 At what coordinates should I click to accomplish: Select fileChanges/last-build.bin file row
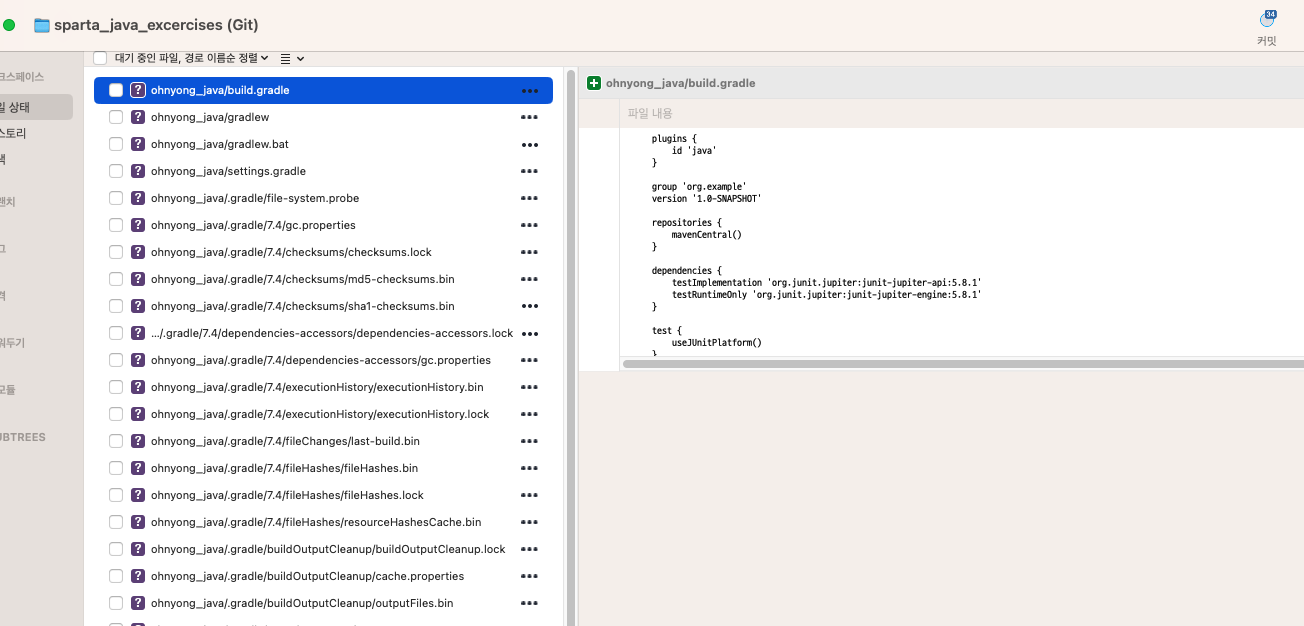coord(323,441)
